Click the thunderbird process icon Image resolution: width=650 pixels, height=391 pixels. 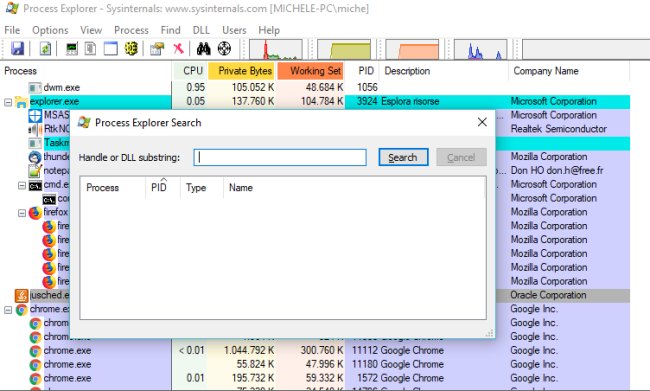click(x=35, y=157)
